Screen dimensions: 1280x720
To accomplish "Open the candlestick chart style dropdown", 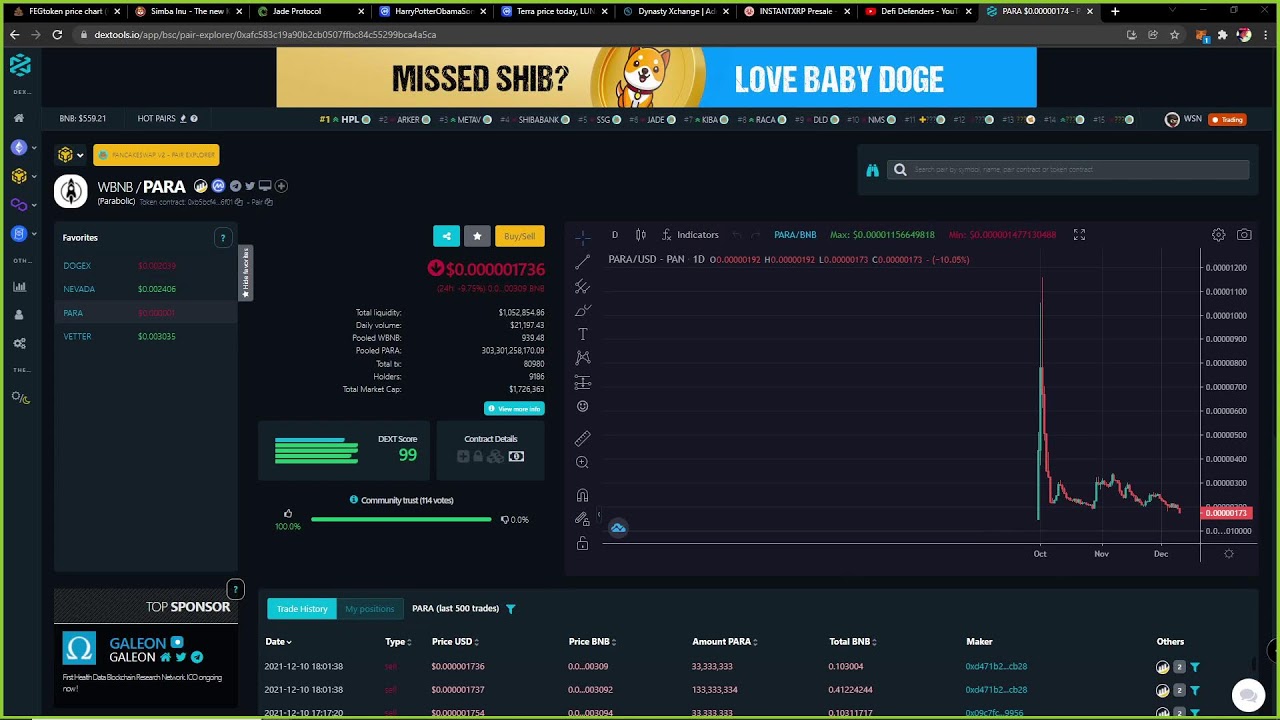I will (641, 235).
